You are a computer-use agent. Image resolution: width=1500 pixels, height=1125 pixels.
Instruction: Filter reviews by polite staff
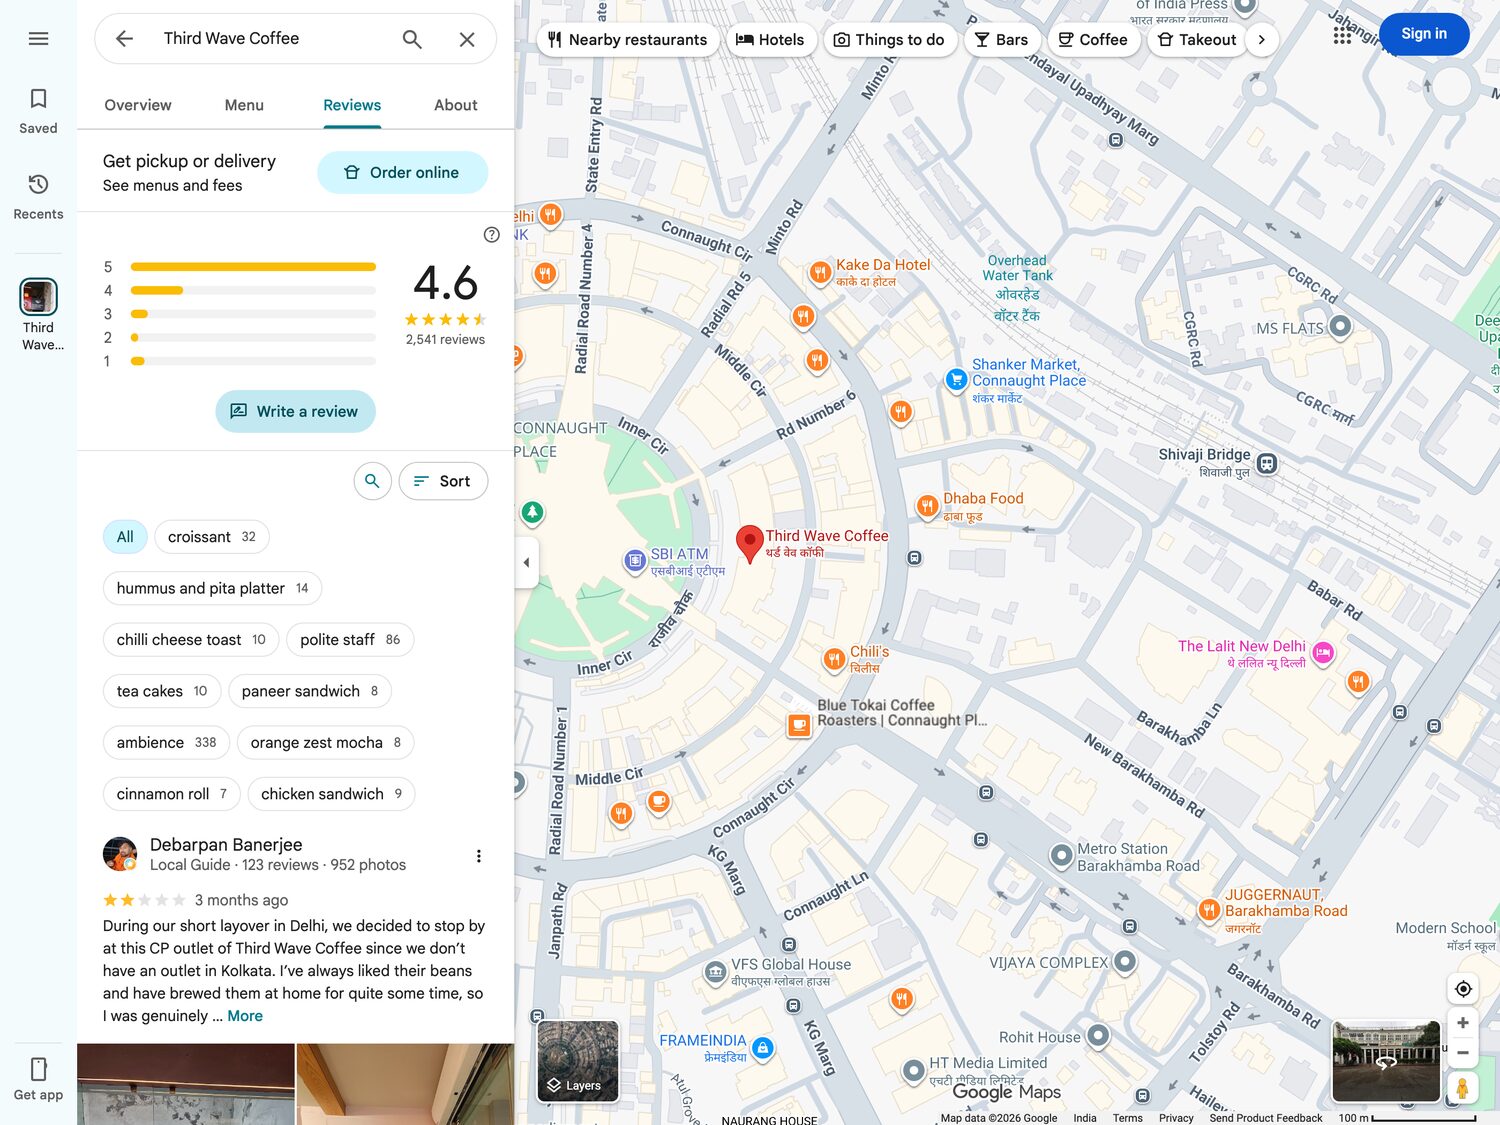tap(350, 640)
